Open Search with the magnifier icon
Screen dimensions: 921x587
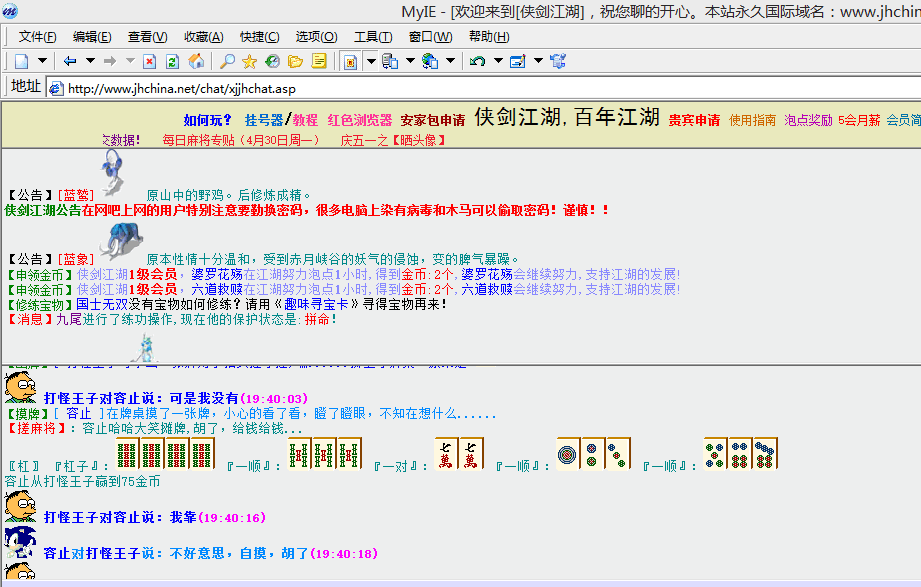click(227, 61)
